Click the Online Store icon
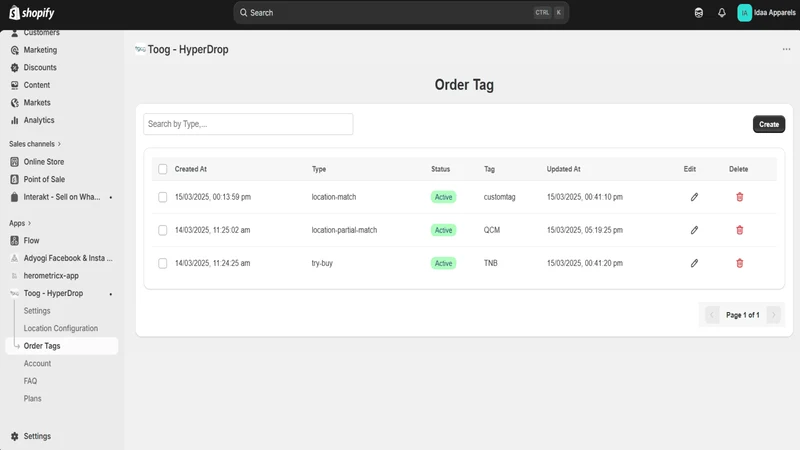 tap(14, 162)
